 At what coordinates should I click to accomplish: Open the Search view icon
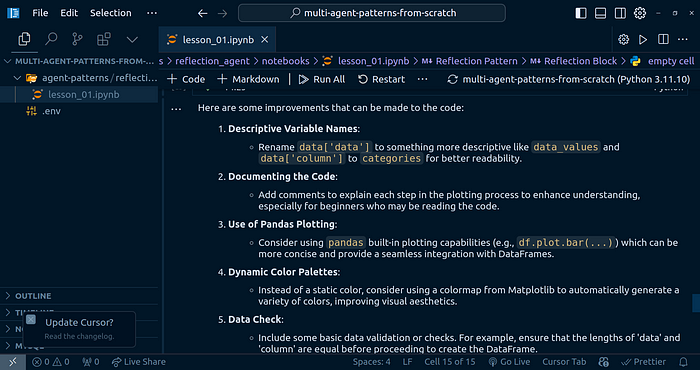(51, 40)
